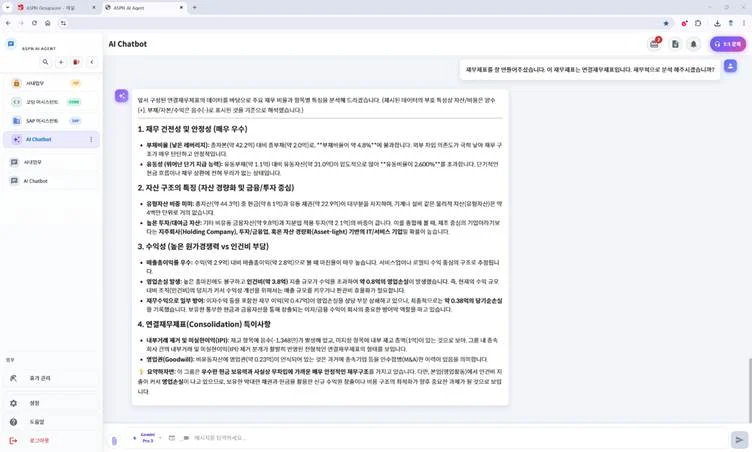The width and height of the screenshot is (752, 452).
Task: Open the tab search dropdown arrow
Action: [x=7, y=8]
